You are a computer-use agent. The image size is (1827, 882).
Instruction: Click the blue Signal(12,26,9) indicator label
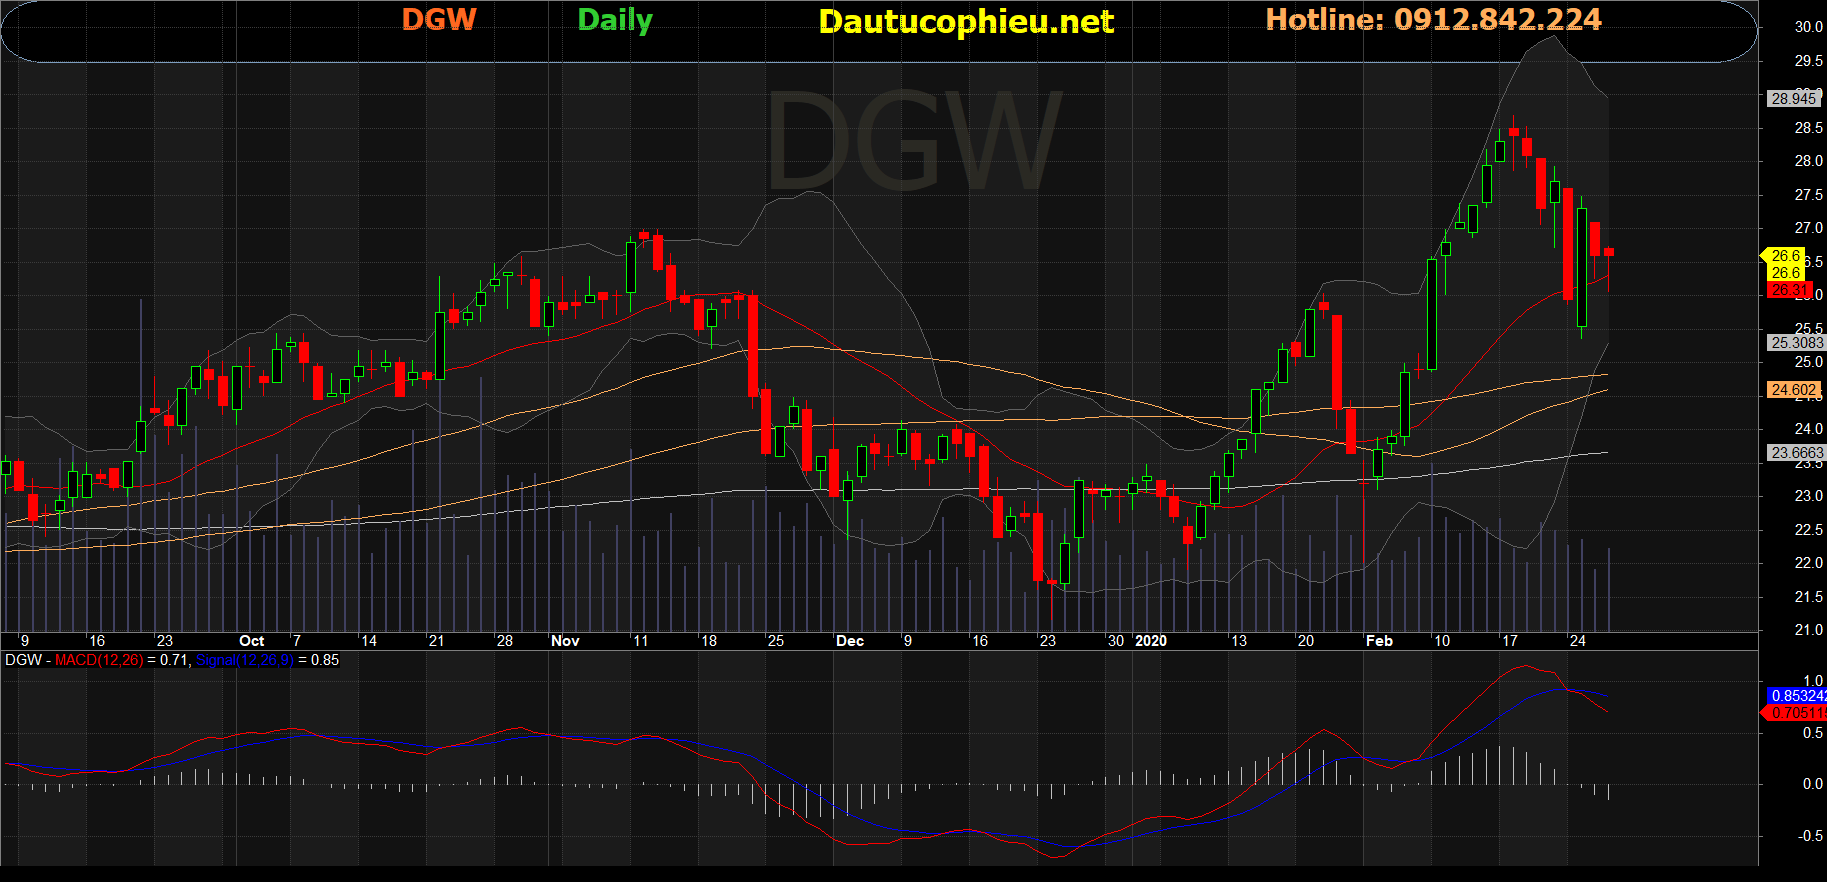coord(245,660)
